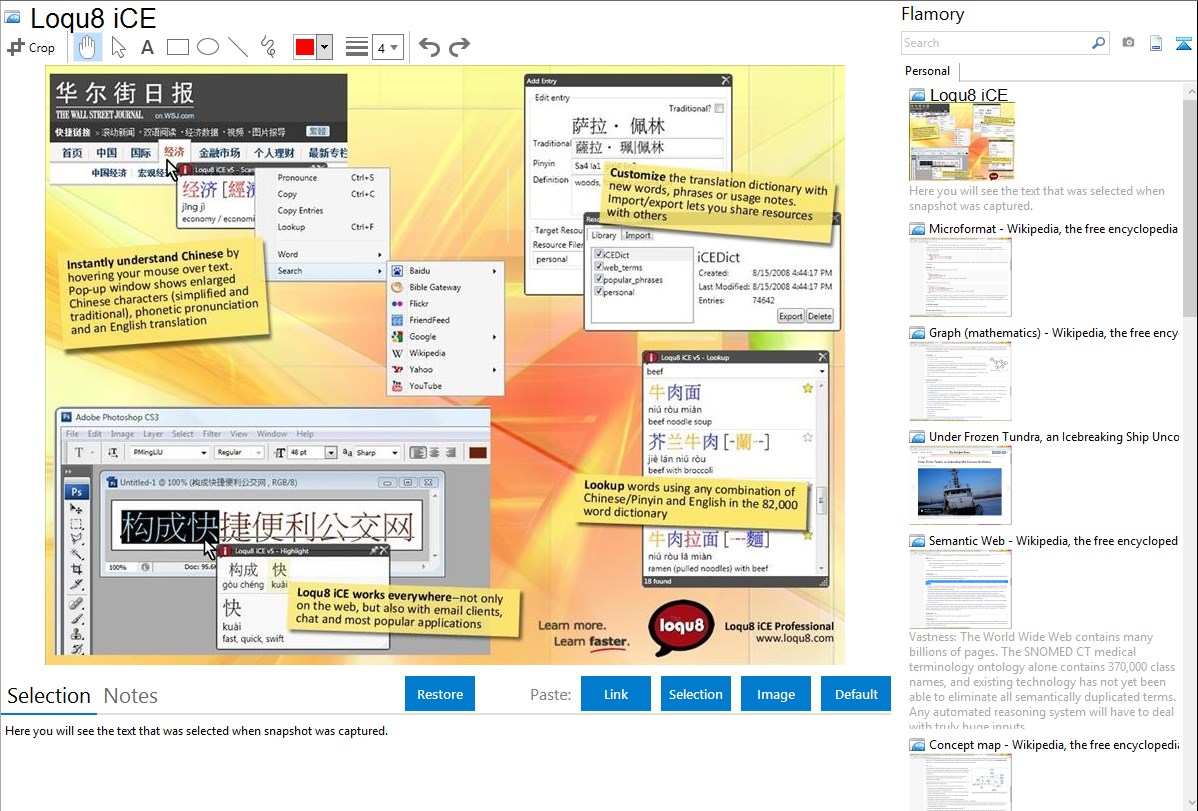The width and height of the screenshot is (1198, 811).
Task: Click the Photoshop Crop tool in snapshot
Action: point(76,569)
